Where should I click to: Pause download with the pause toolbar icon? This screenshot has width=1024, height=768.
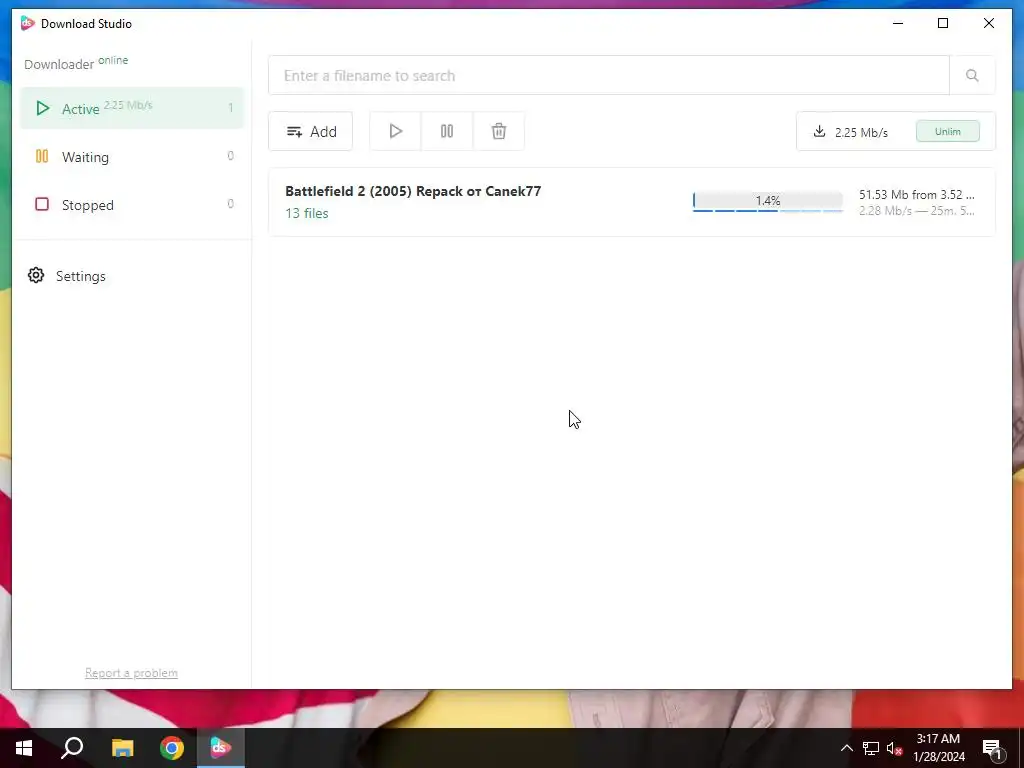coord(447,131)
